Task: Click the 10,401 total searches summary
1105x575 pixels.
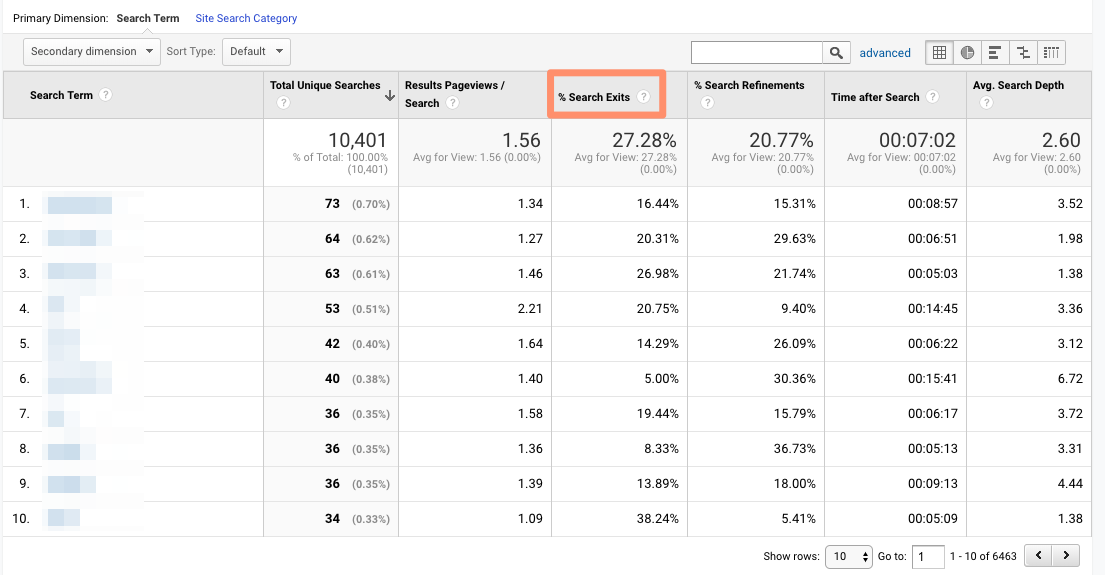Action: [x=357, y=140]
